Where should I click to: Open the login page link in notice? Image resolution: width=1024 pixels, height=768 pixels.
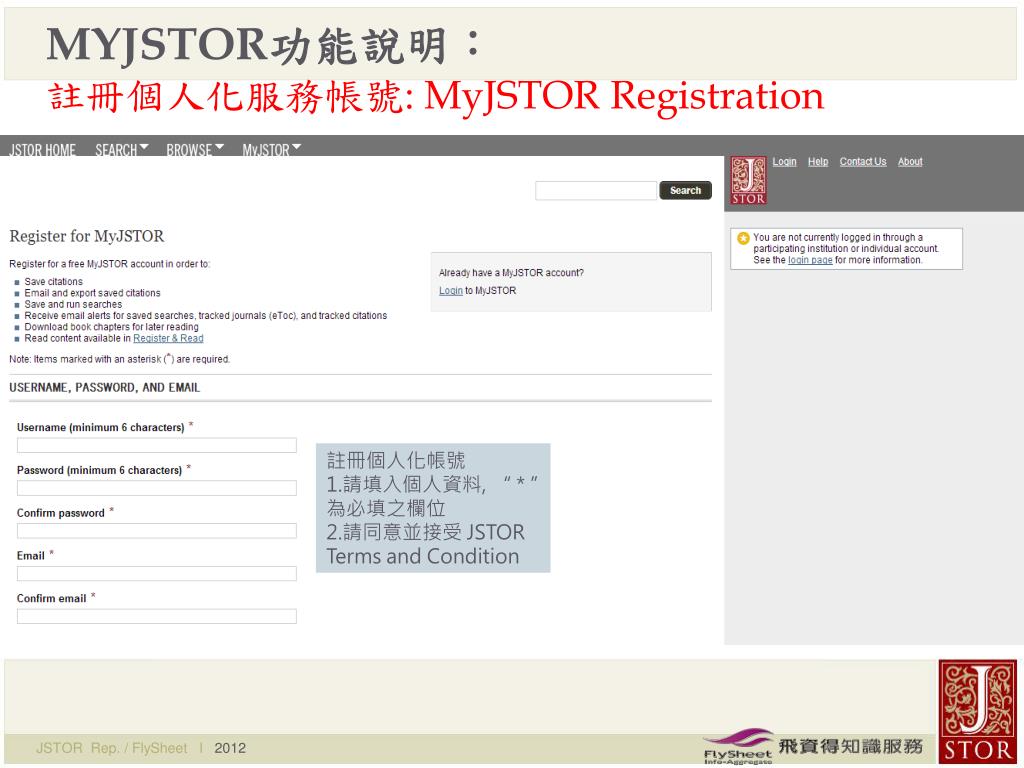(810, 260)
